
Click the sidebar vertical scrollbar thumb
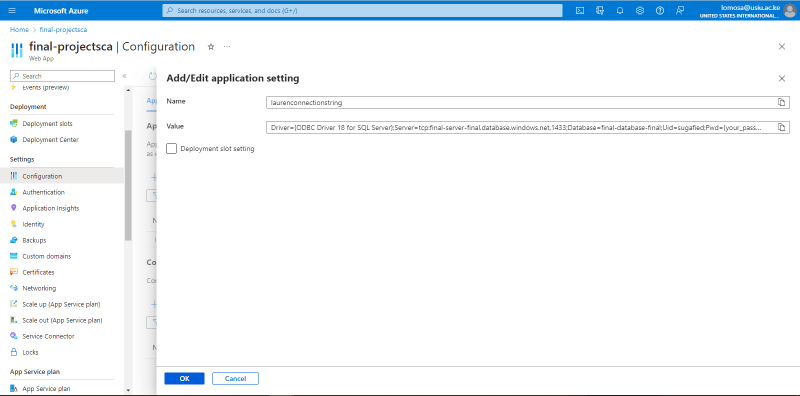[x=128, y=186]
